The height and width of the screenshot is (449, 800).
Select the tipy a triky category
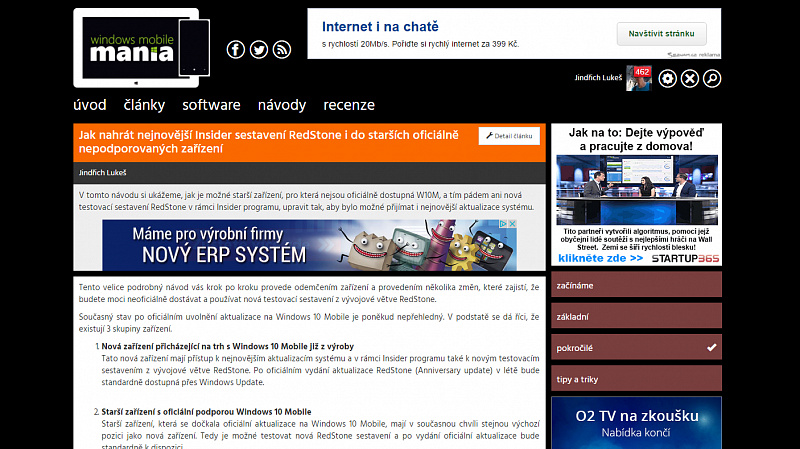tap(636, 378)
